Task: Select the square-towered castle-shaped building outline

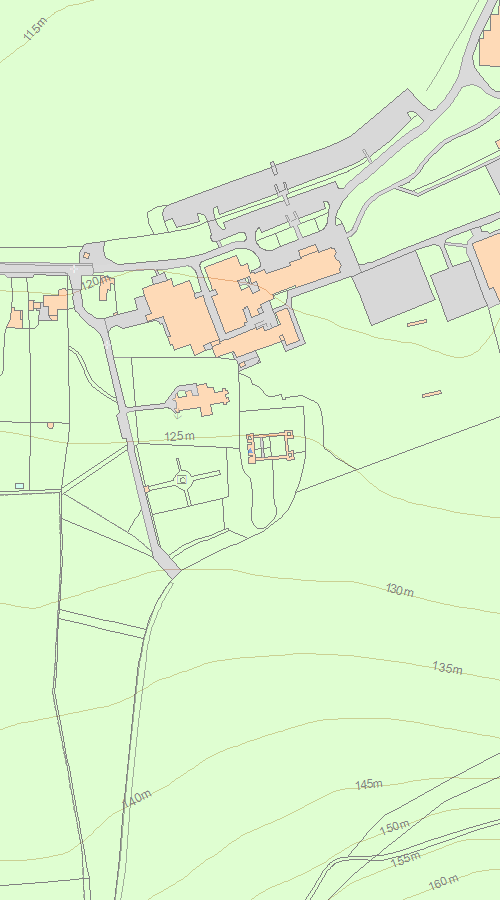Action: [270, 446]
